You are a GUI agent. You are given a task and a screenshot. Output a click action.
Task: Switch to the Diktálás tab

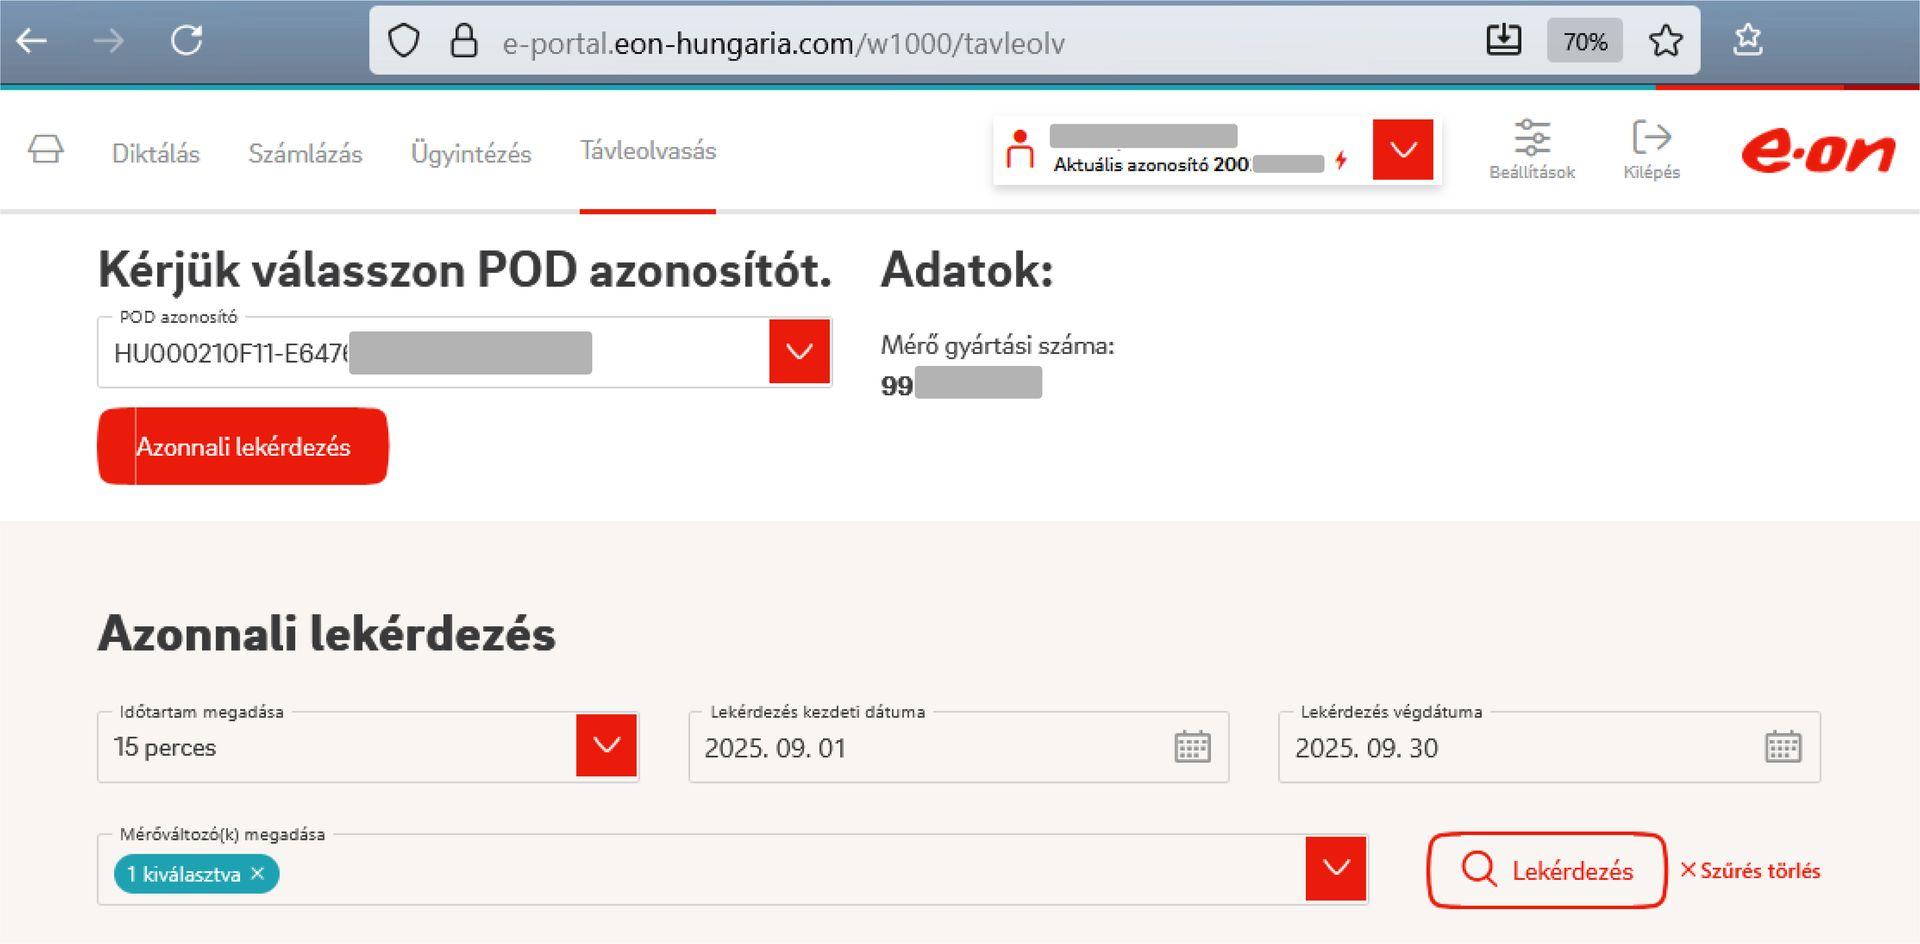click(156, 153)
